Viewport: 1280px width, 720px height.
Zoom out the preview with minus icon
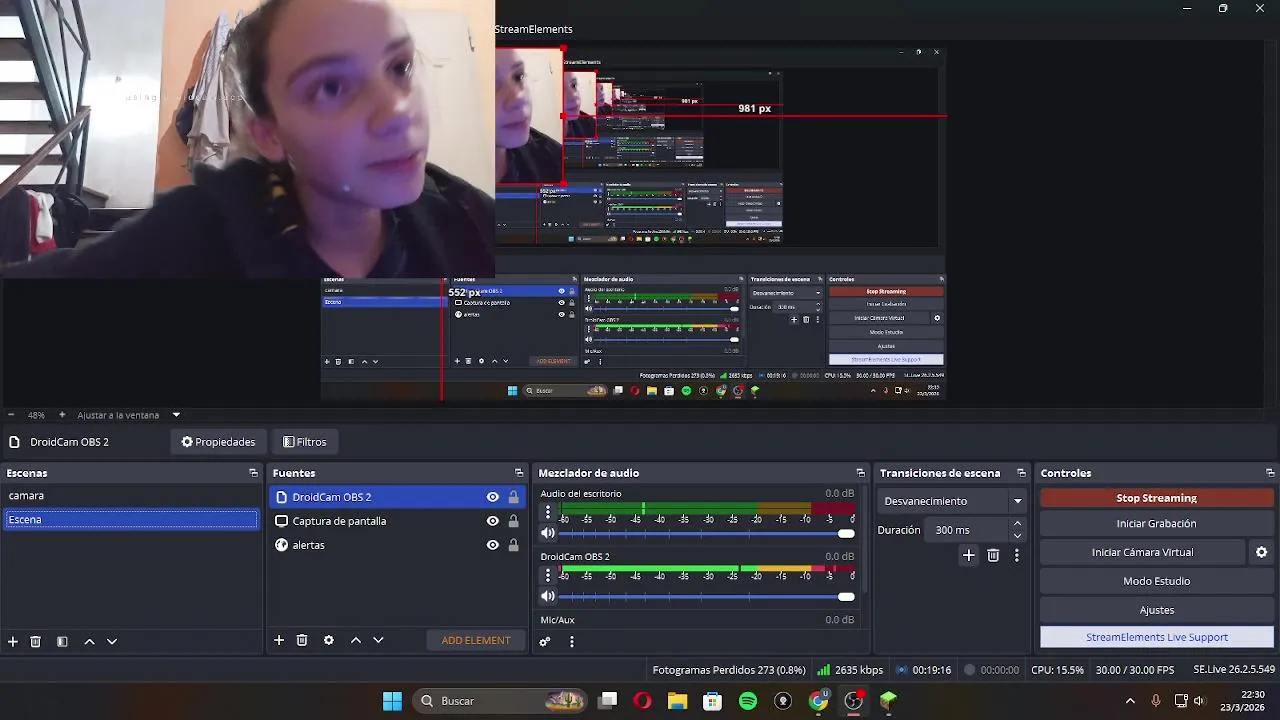coord(11,415)
